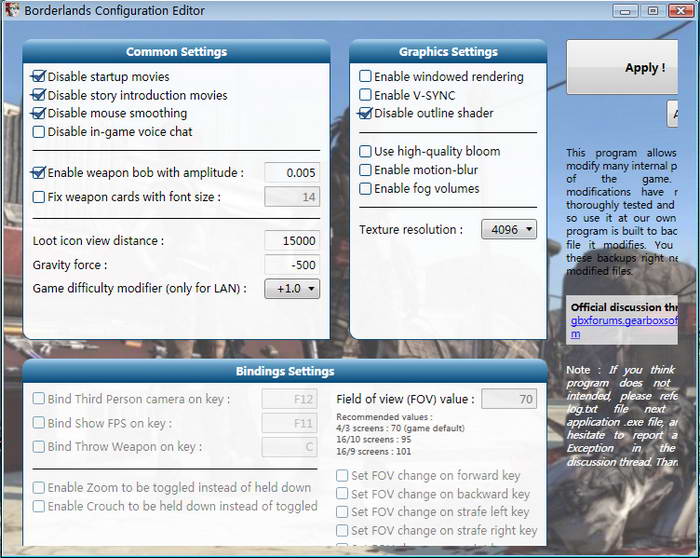
Task: Uncheck Disable outline shader
Action: [365, 113]
